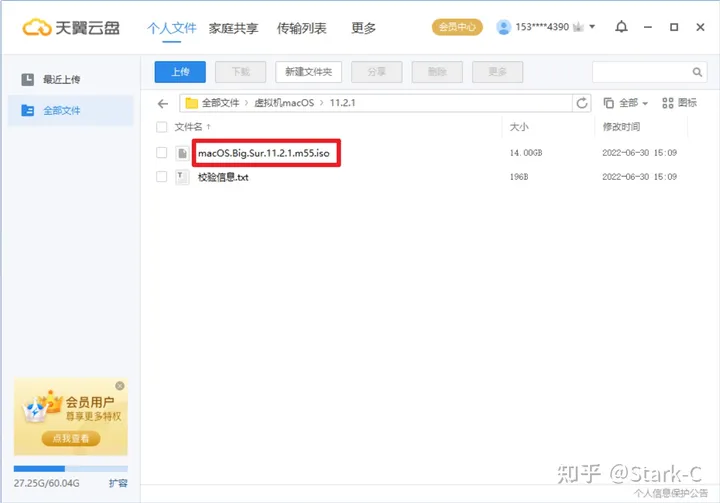Click the txt file type icon

182,177
